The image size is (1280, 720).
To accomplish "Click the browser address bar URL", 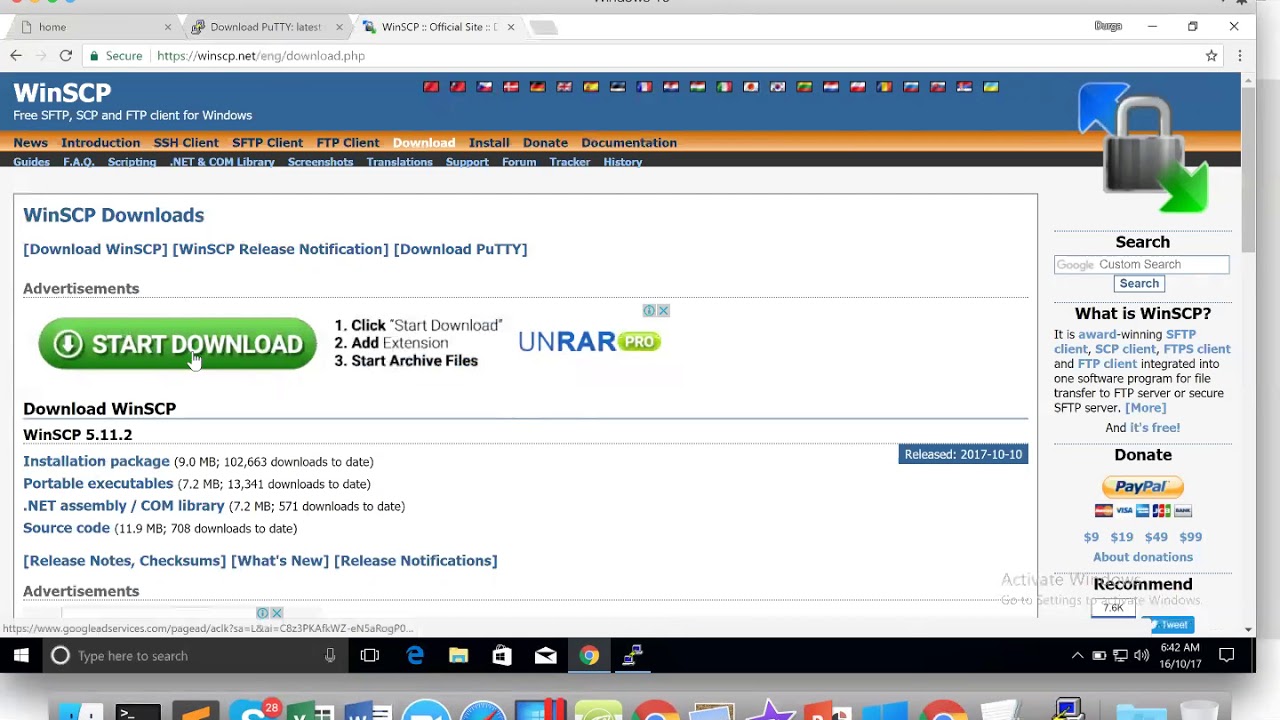I will click(x=261, y=56).
